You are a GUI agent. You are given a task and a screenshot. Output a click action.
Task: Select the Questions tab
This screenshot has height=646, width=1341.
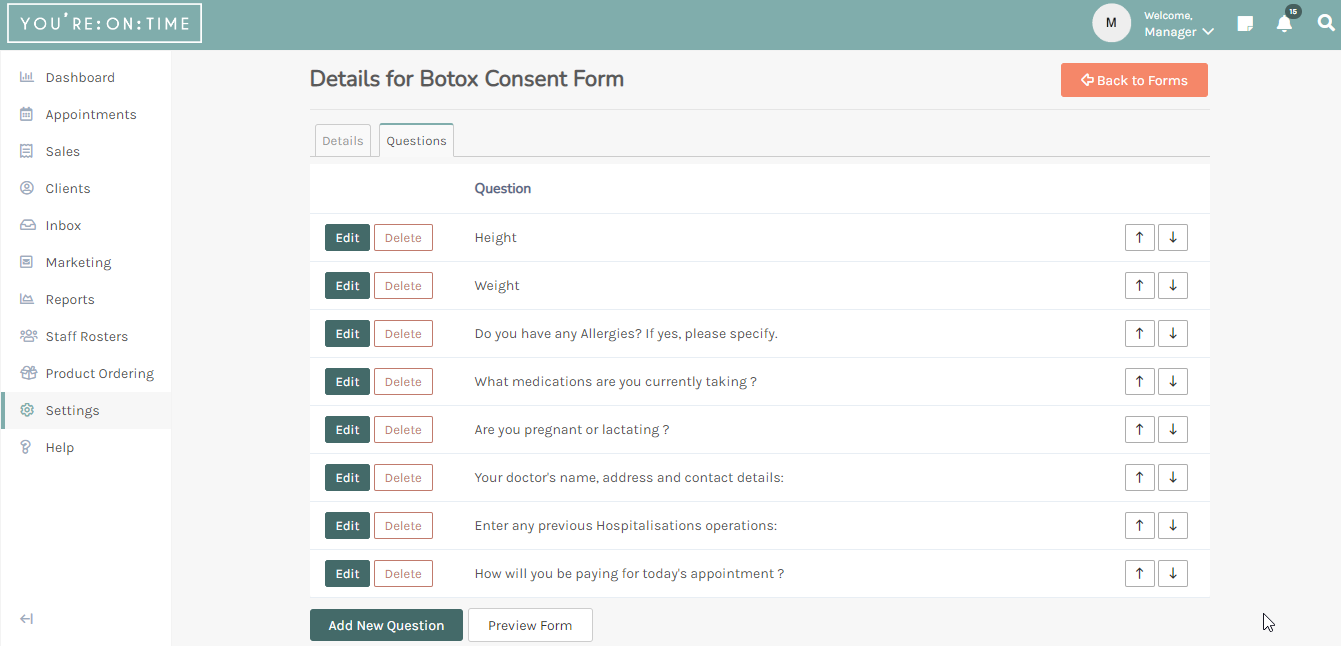416,141
